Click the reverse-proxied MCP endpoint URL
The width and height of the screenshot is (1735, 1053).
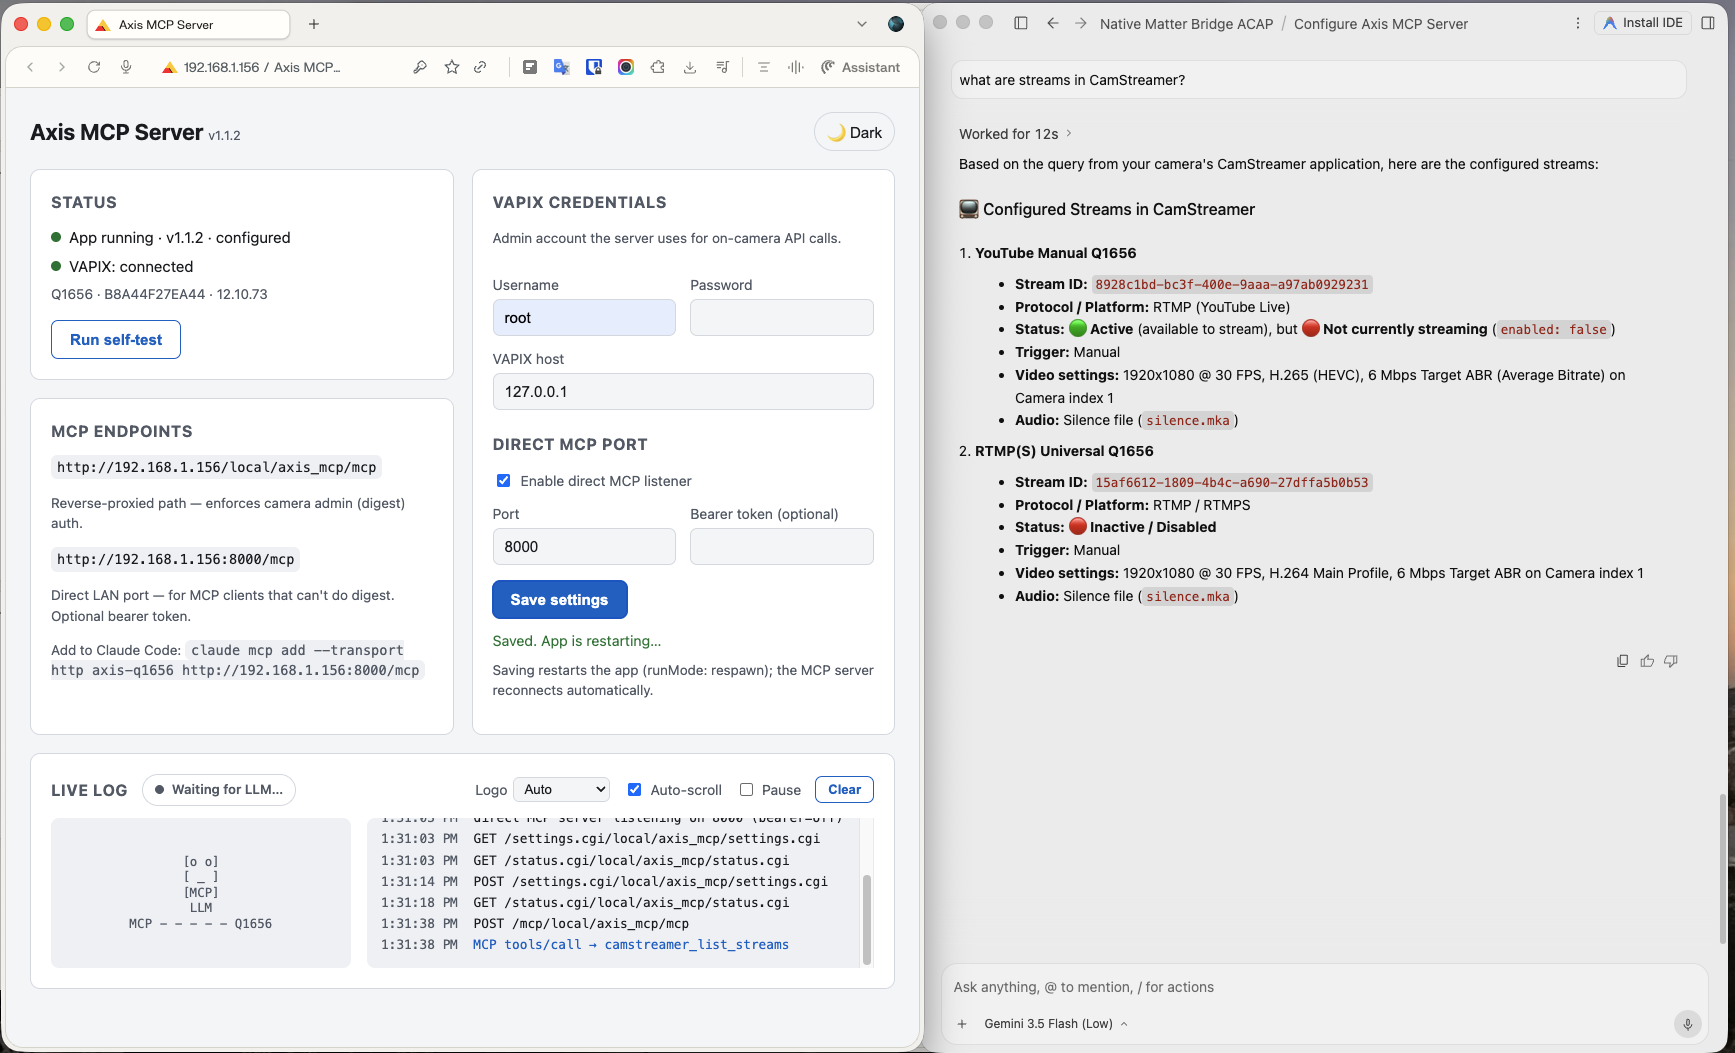[x=217, y=467]
